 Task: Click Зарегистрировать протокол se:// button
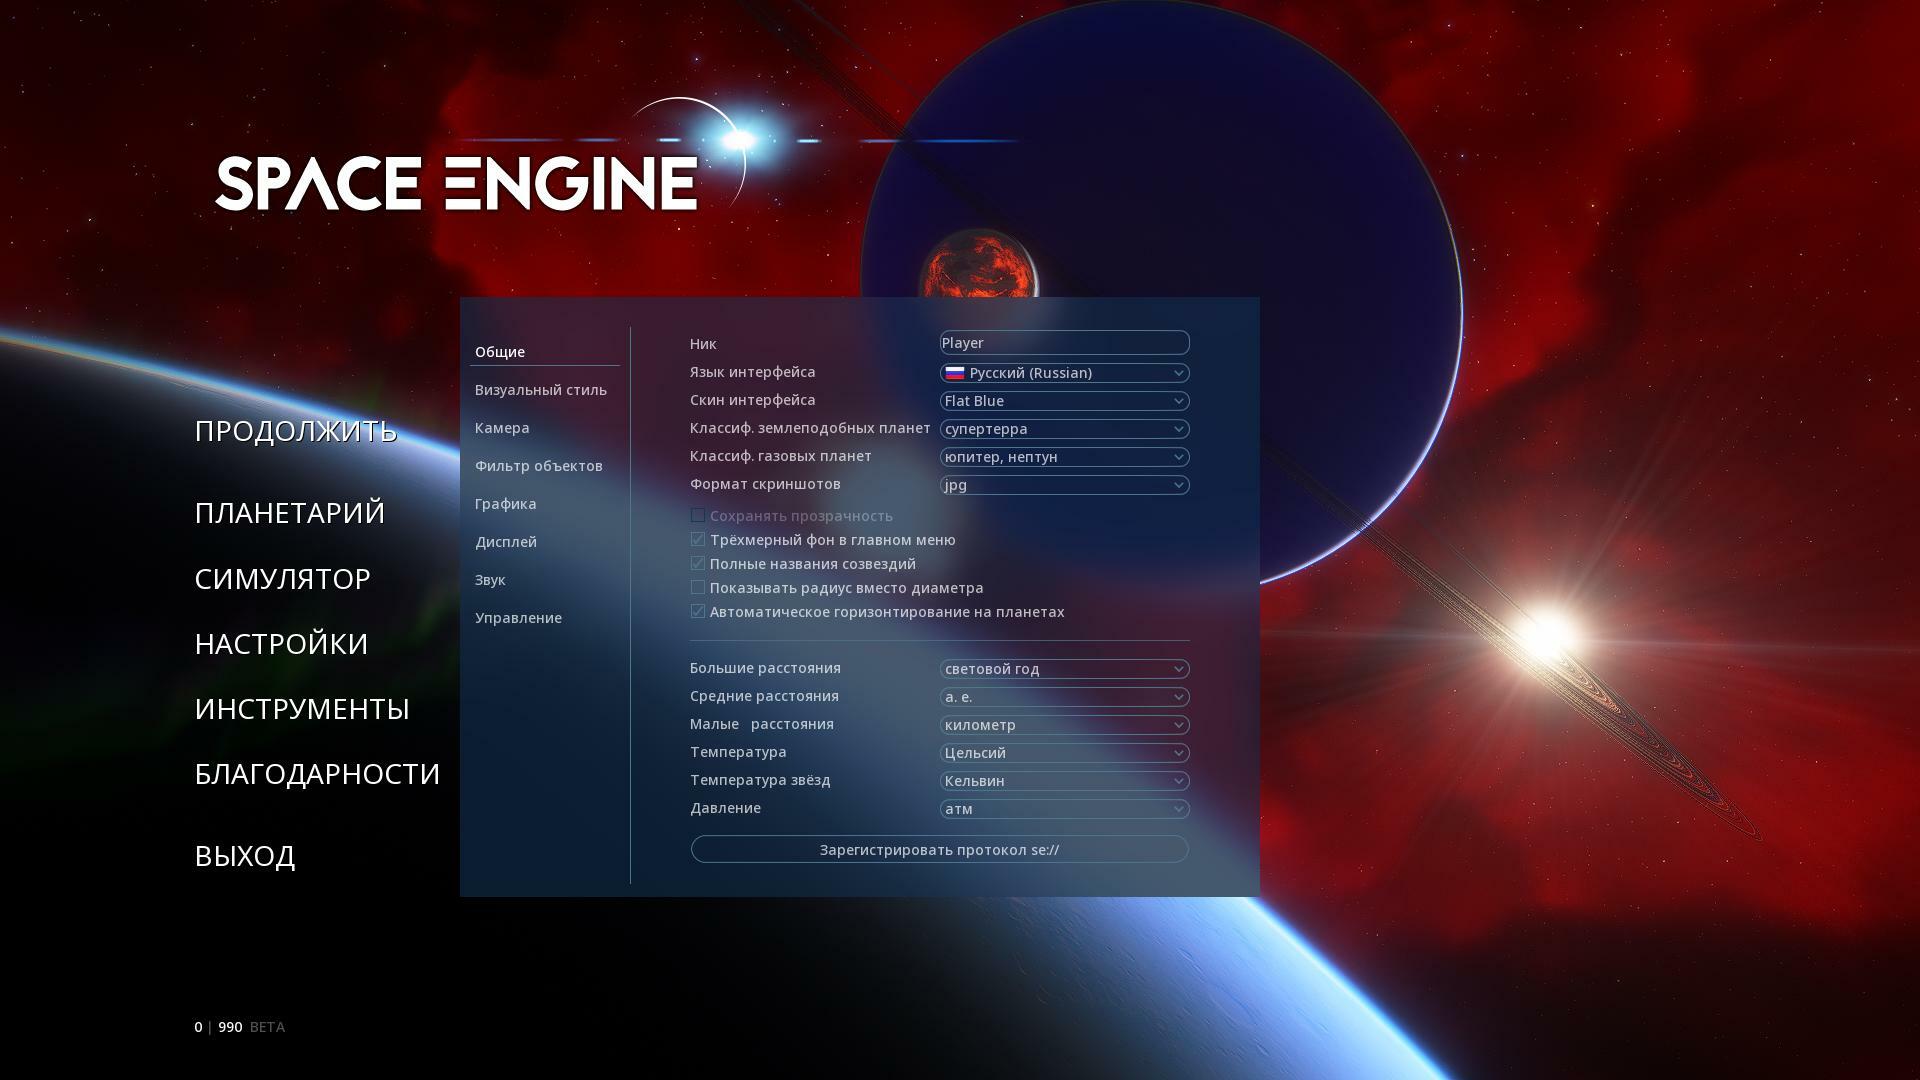pos(939,849)
